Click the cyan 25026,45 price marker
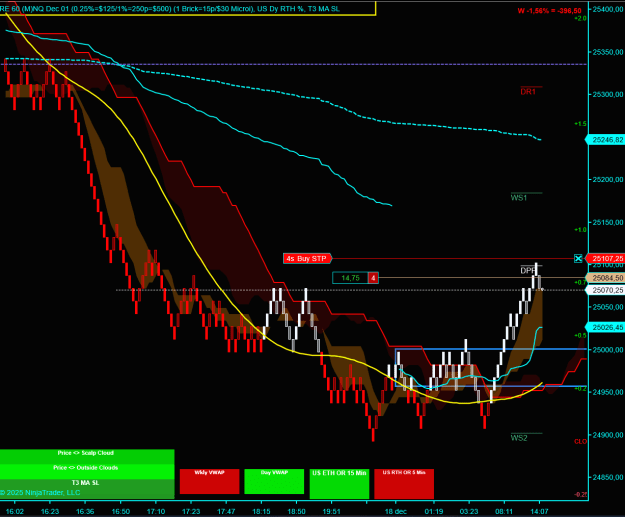 pyautogui.click(x=606, y=327)
